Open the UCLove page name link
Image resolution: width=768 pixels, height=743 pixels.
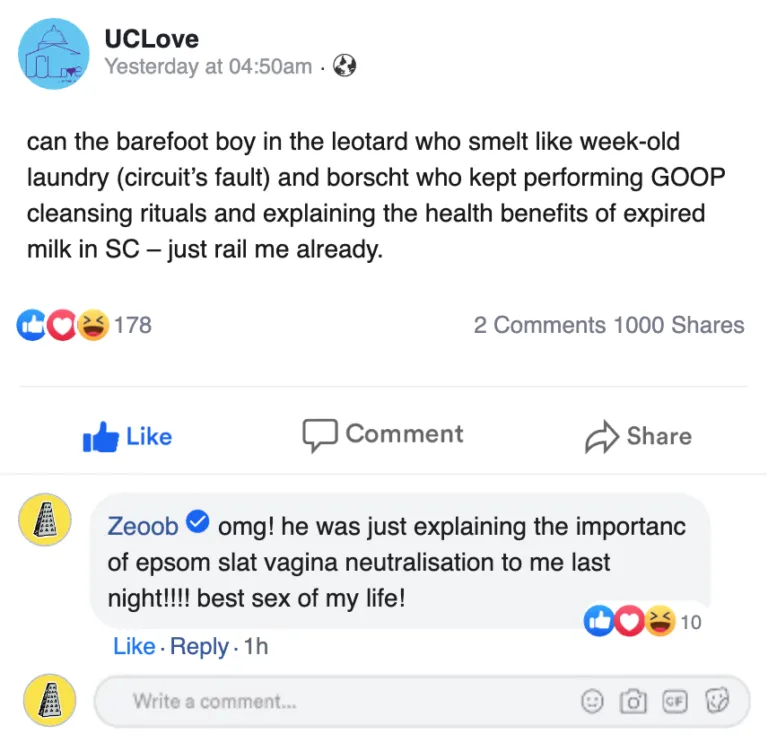point(152,39)
